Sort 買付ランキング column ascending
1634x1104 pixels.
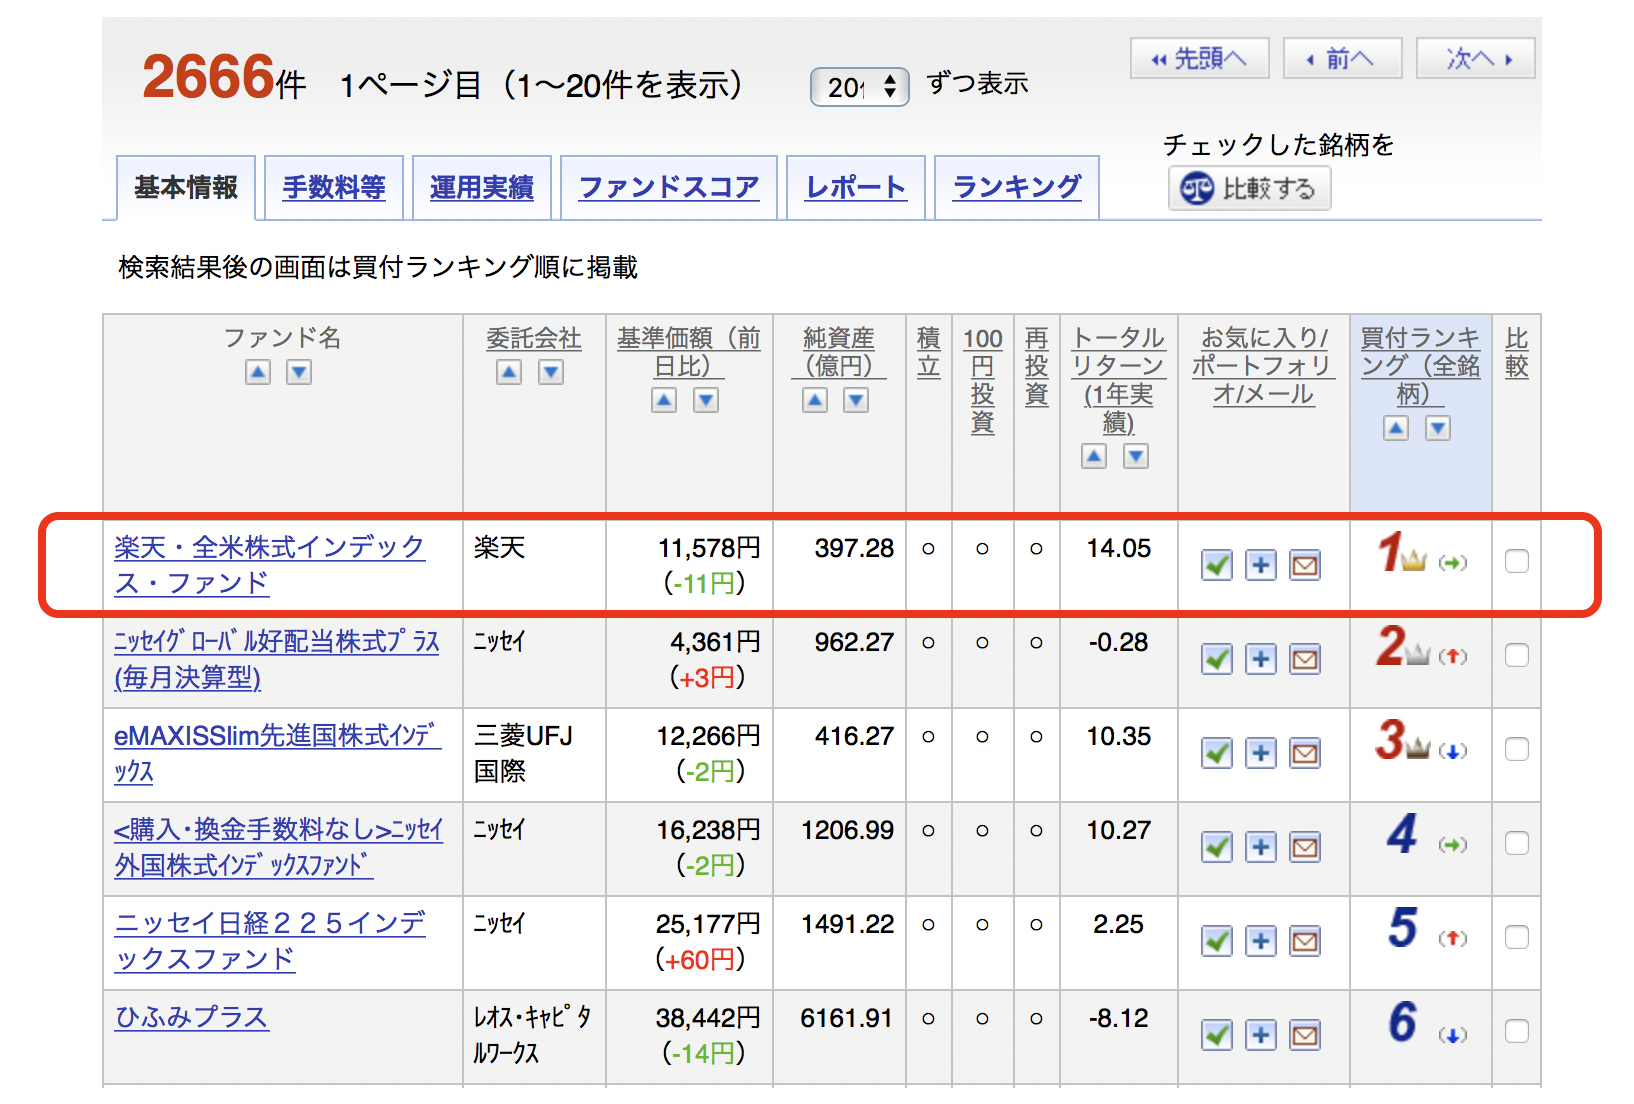[1396, 428]
